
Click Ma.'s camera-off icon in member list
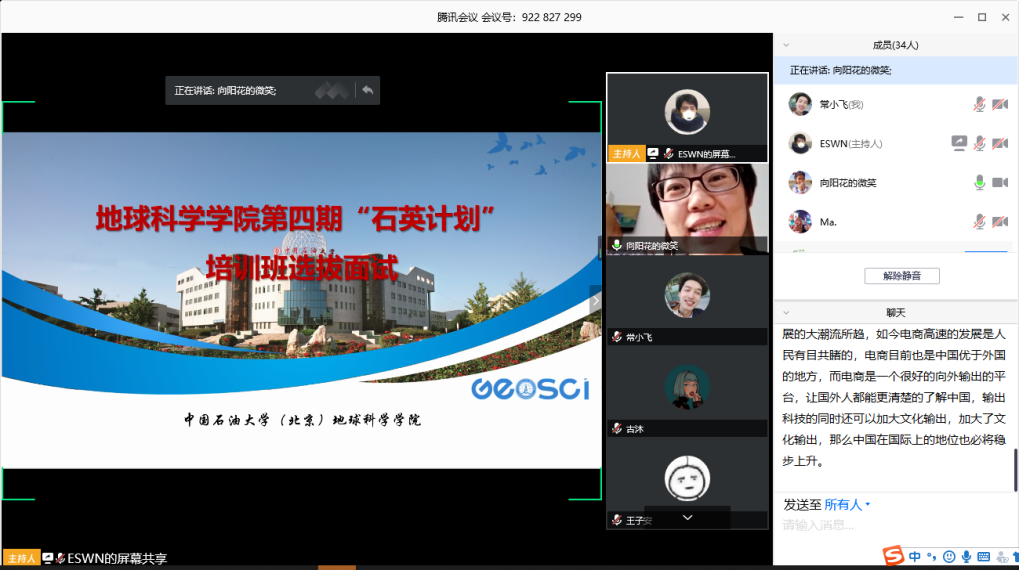pyautogui.click(x=999, y=221)
